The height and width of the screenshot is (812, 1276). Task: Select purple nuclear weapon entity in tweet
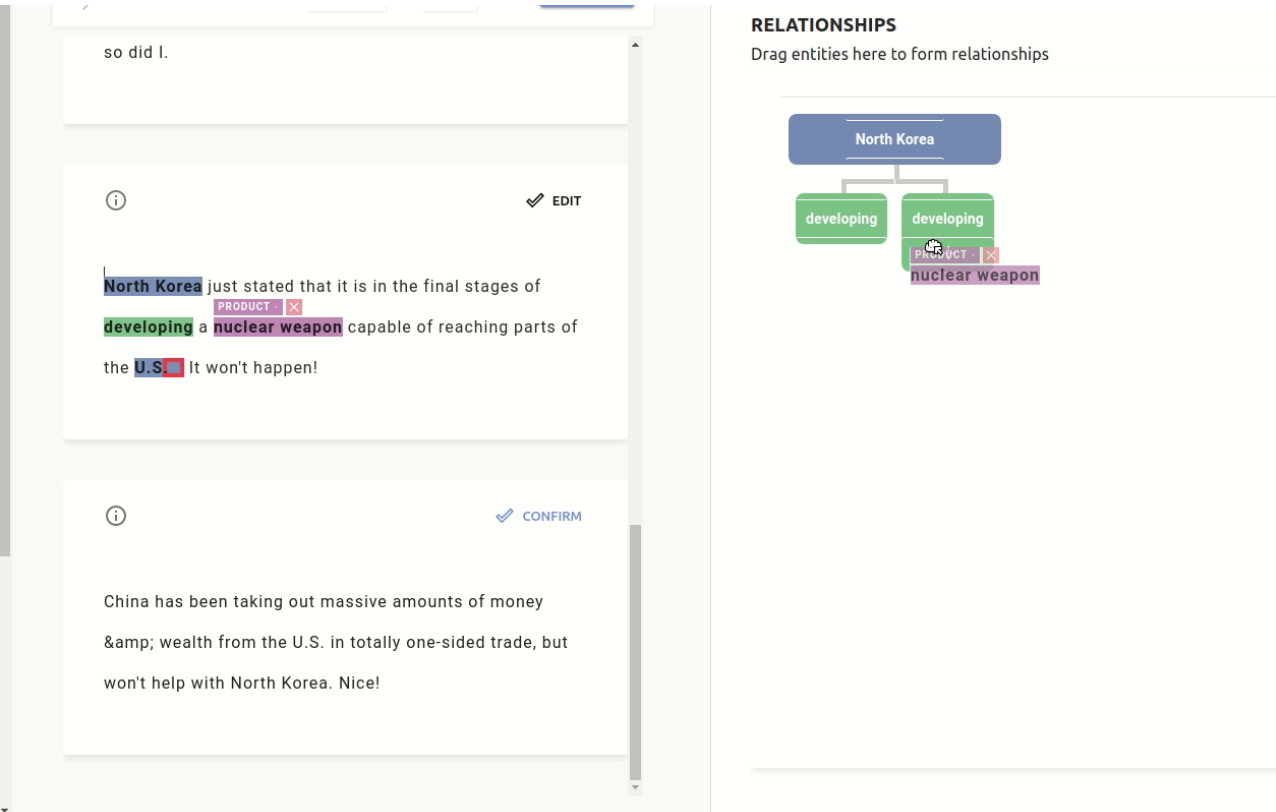tap(278, 327)
